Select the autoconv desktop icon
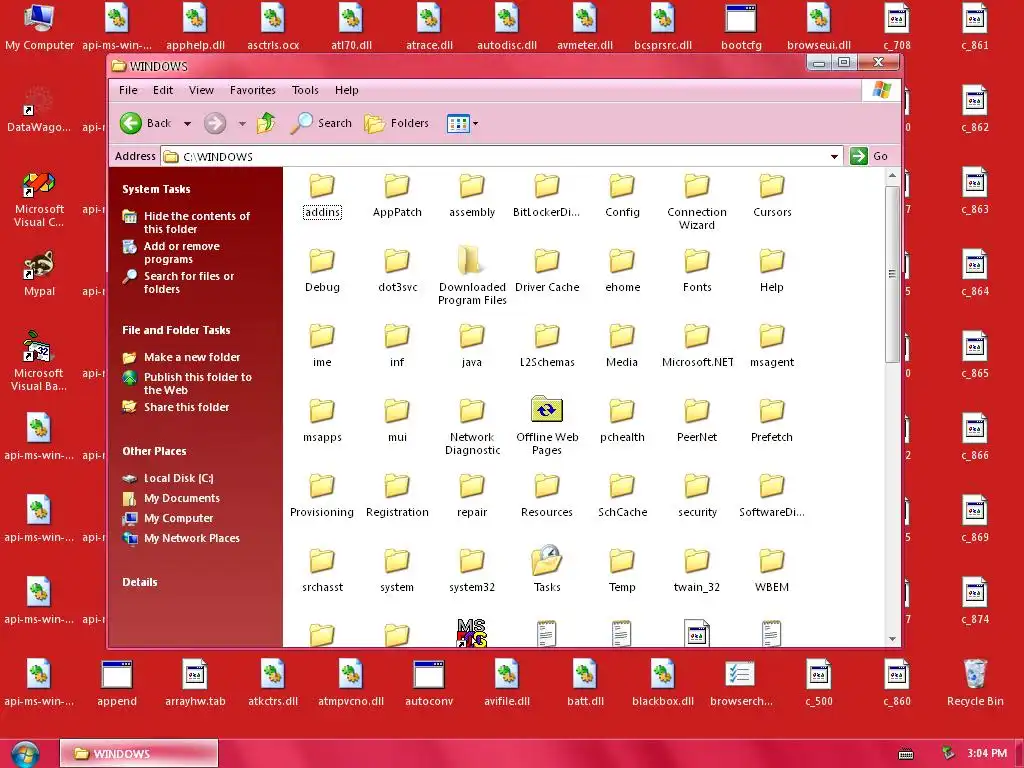 click(428, 683)
